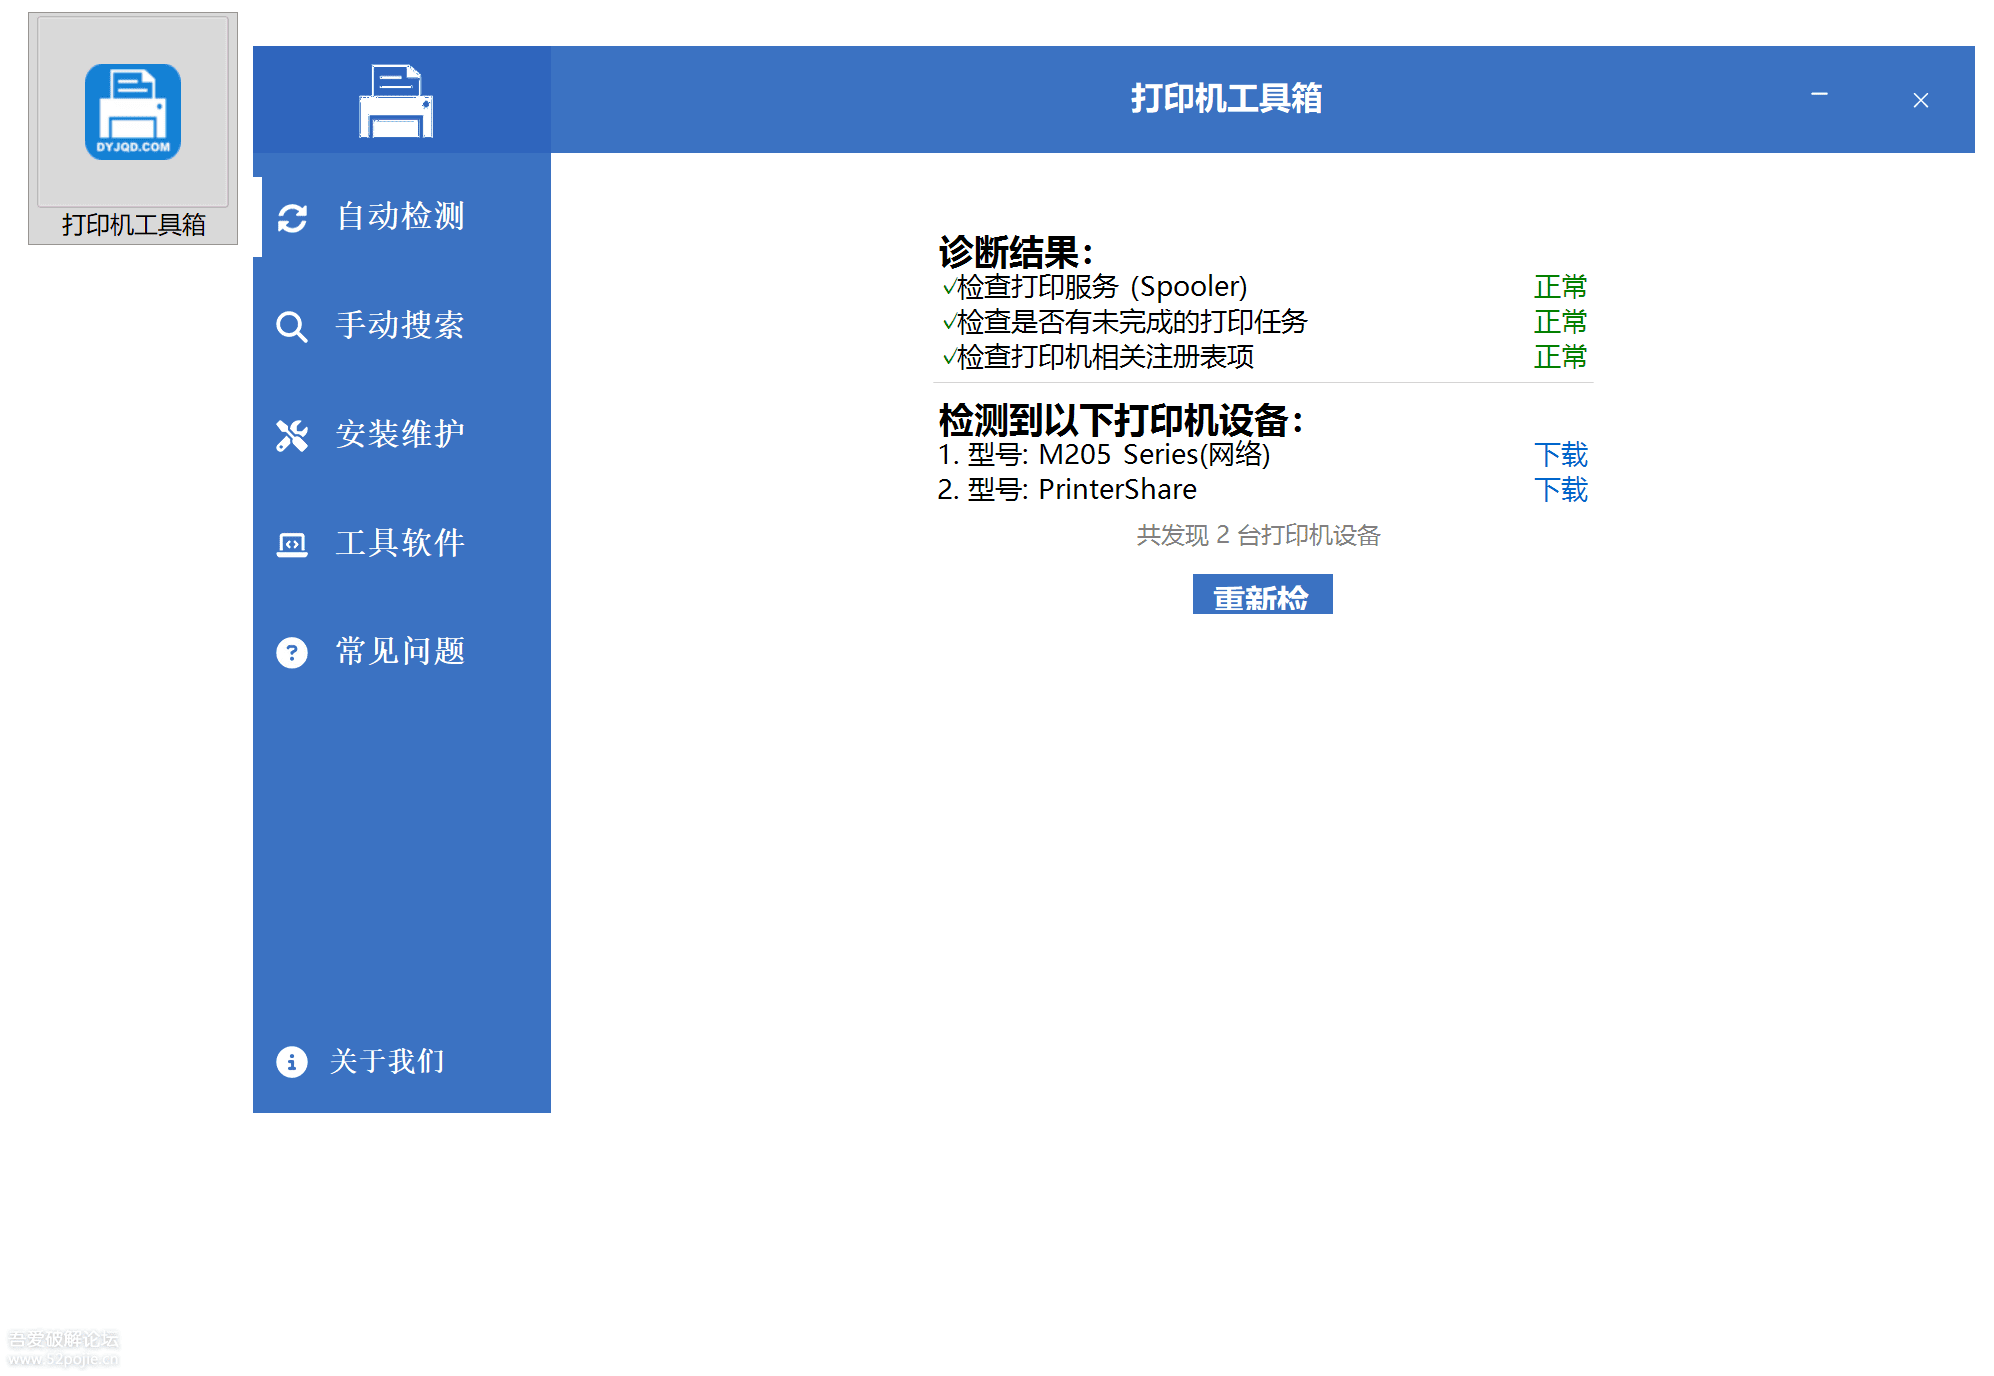This screenshot has height=1376, width=1994.
Task: Switch to the 工具软件 section
Action: coord(400,543)
